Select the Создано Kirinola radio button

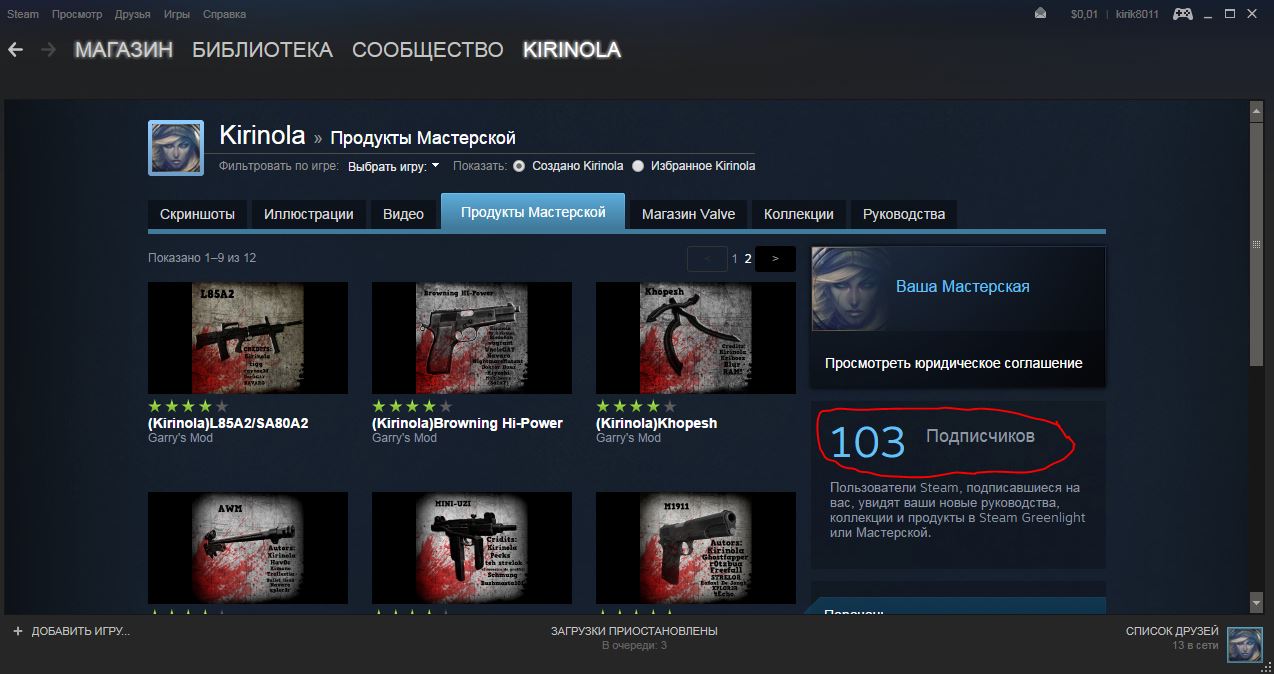coord(518,166)
